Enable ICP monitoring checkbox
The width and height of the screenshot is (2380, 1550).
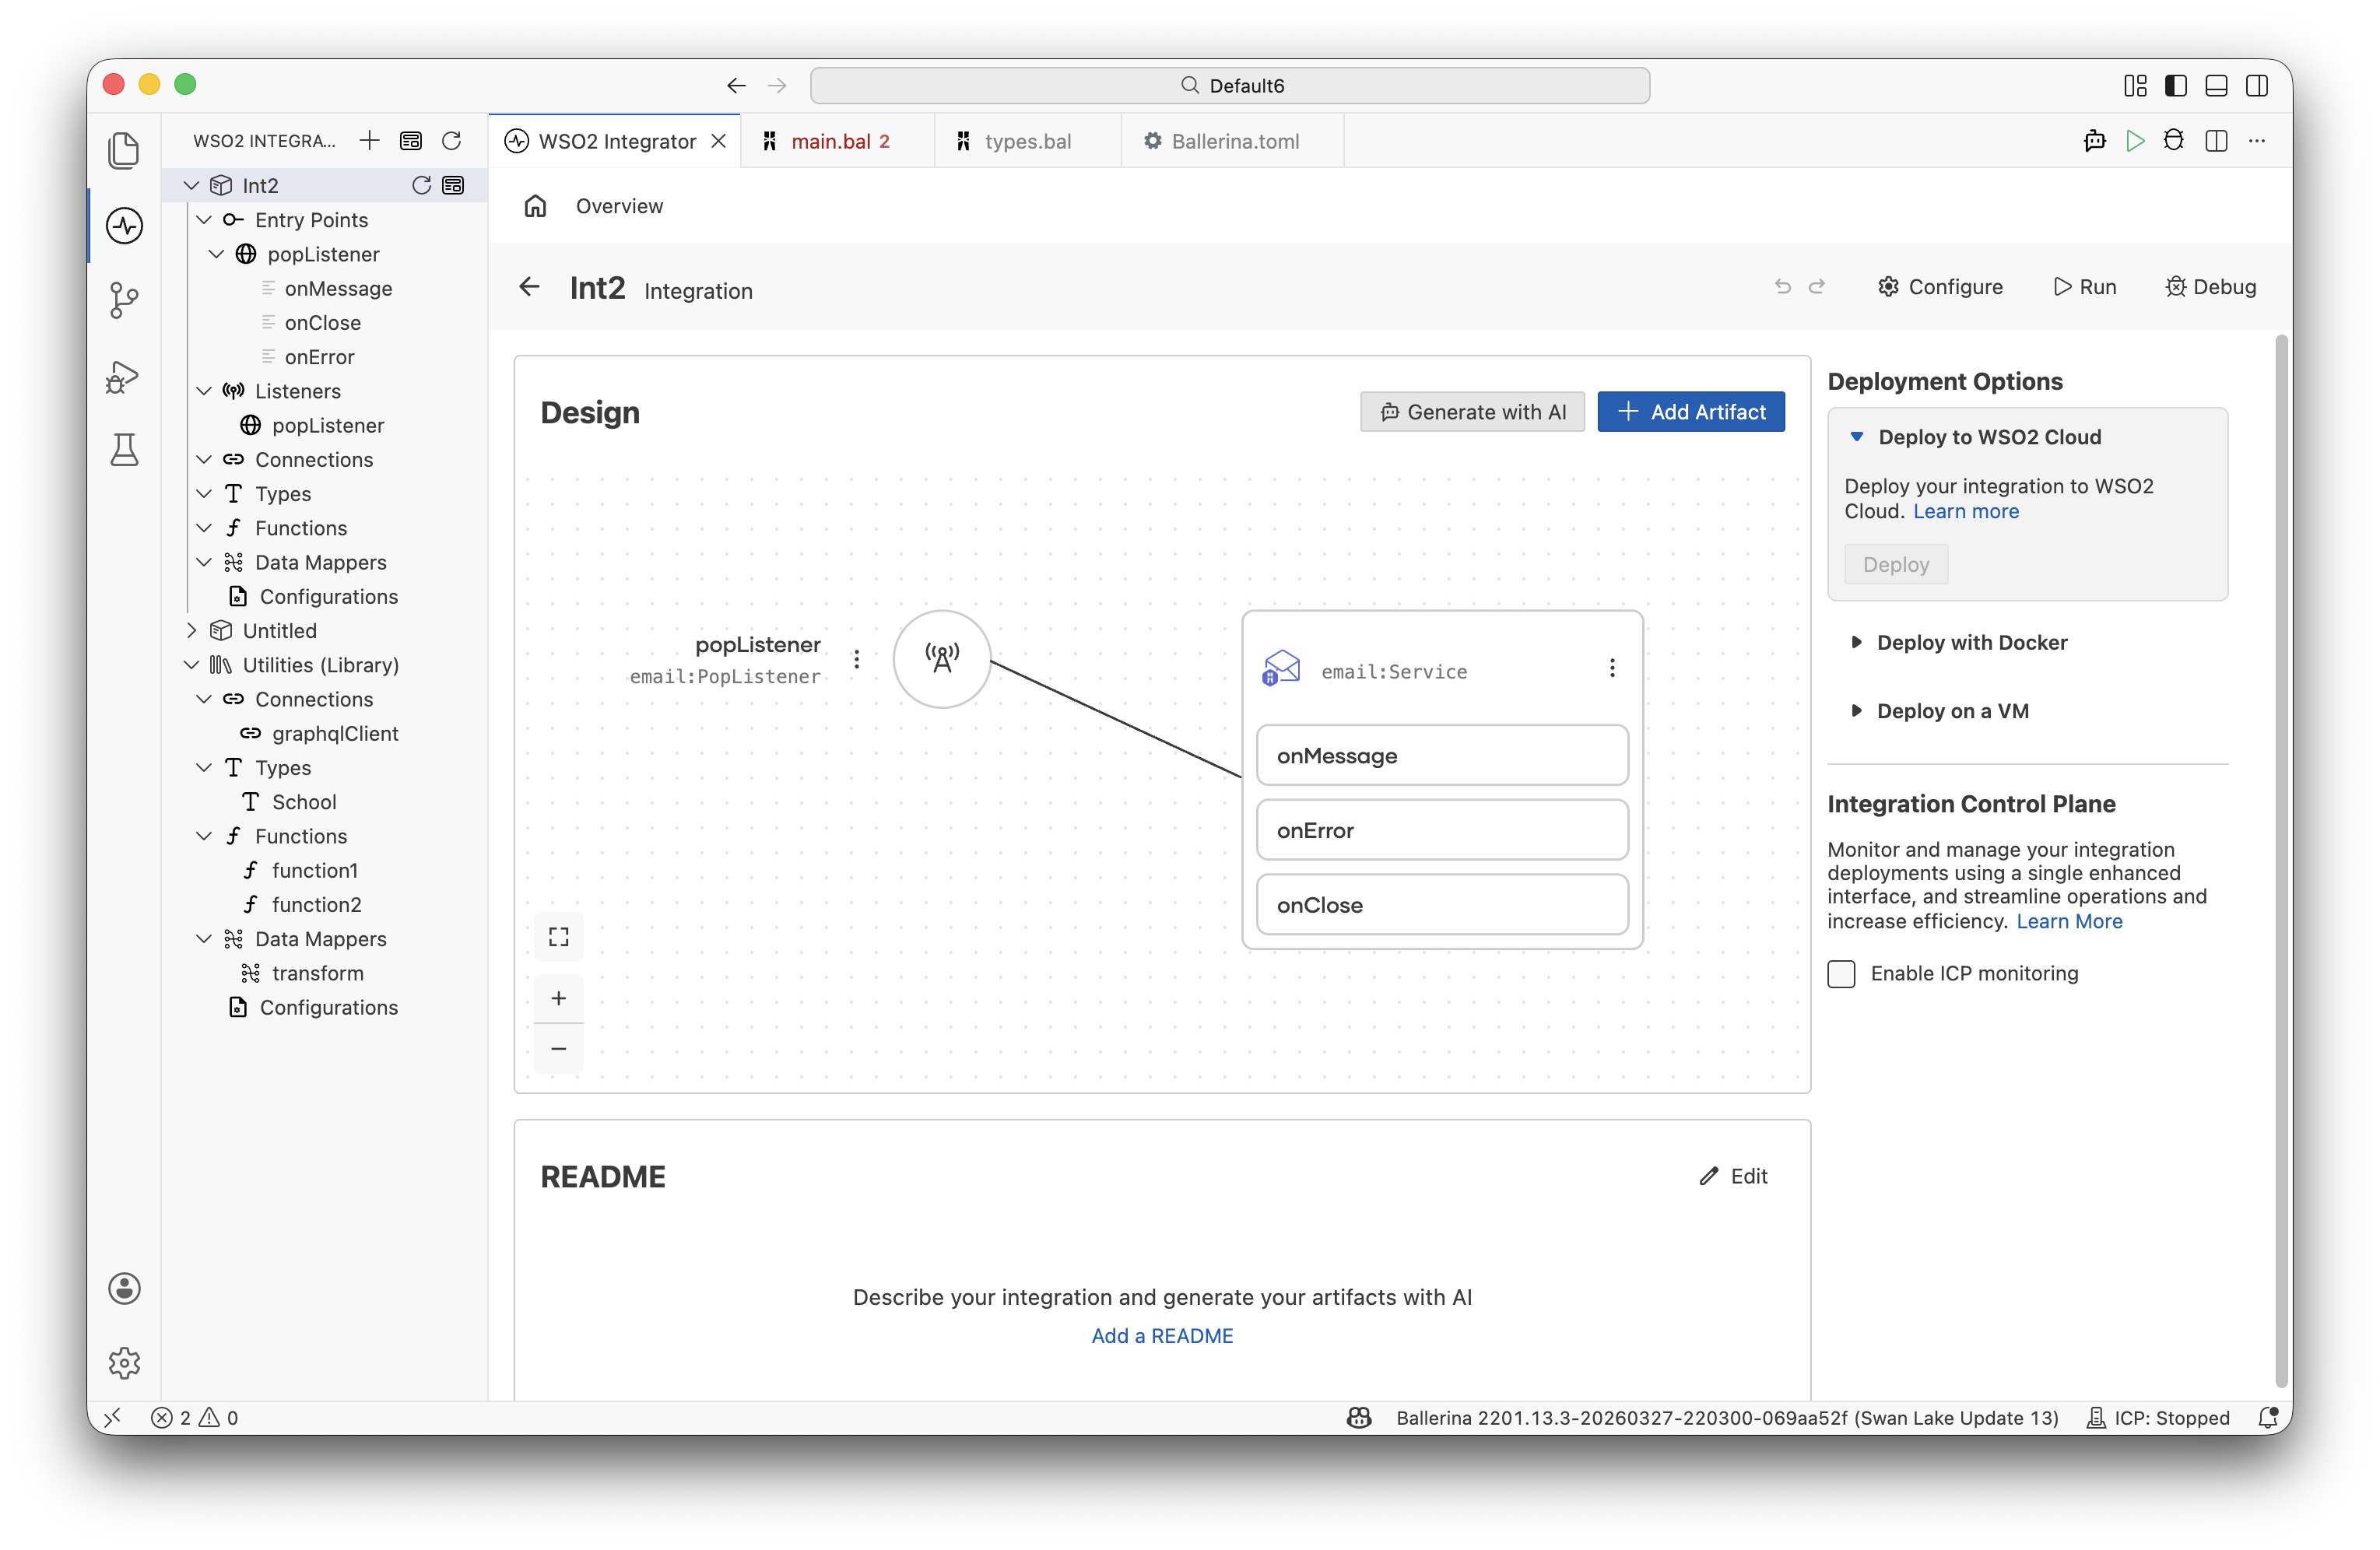coord(1841,974)
